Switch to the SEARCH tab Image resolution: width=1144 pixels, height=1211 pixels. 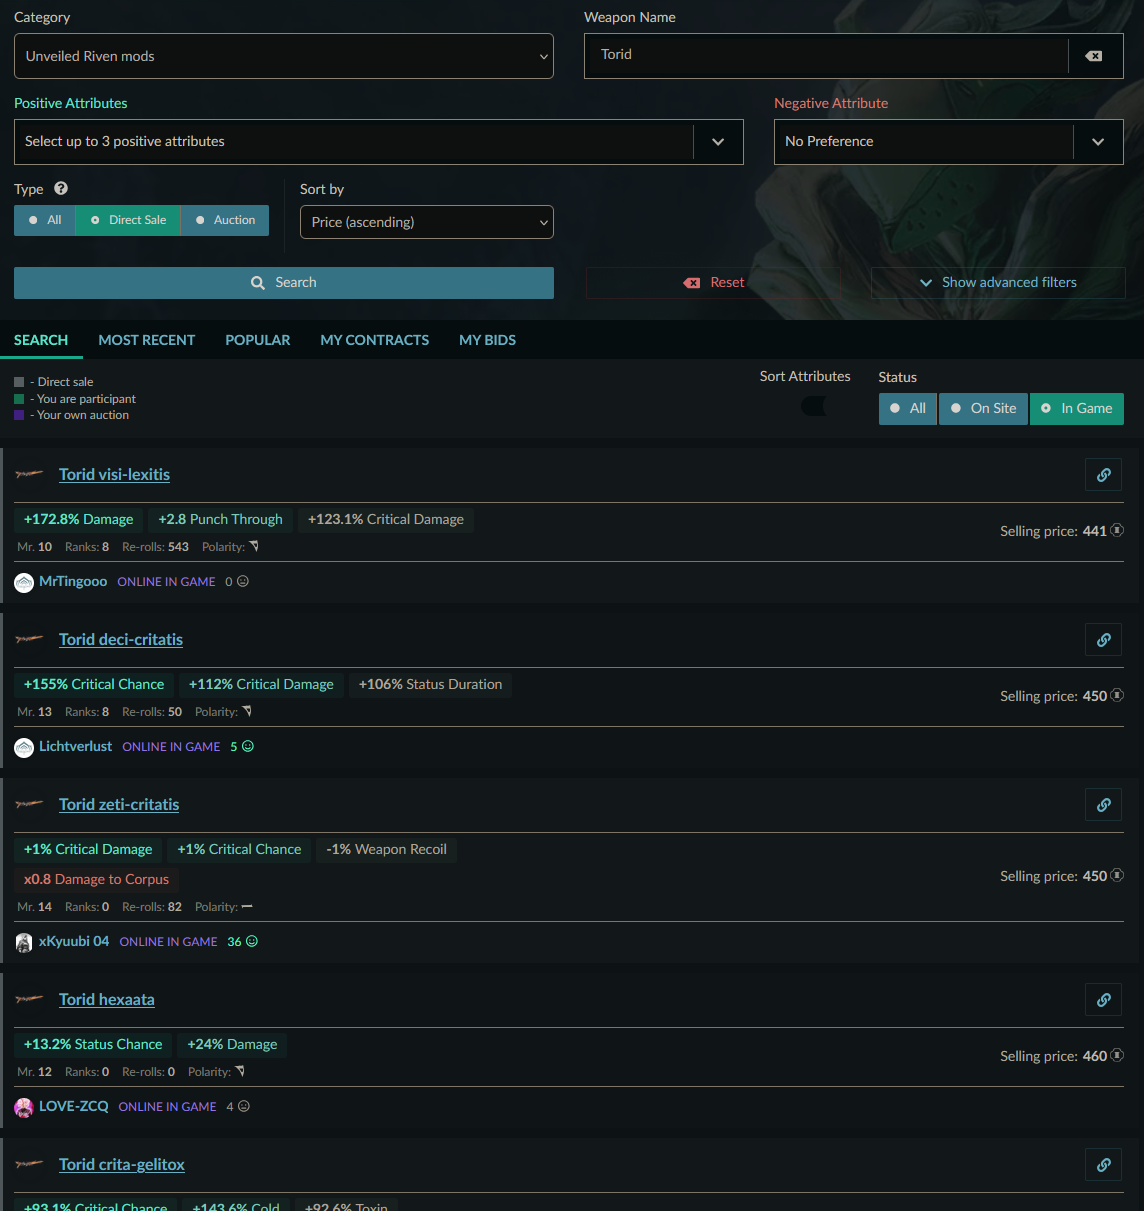pos(41,340)
